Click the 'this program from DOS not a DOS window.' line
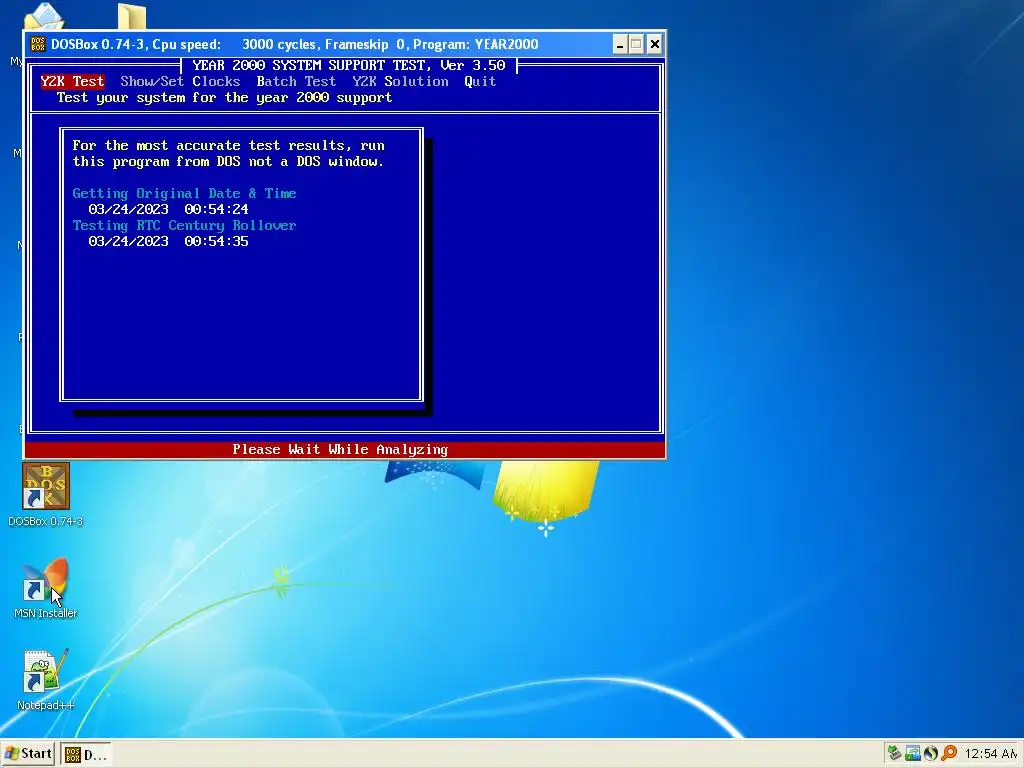1024x768 pixels. [229, 161]
